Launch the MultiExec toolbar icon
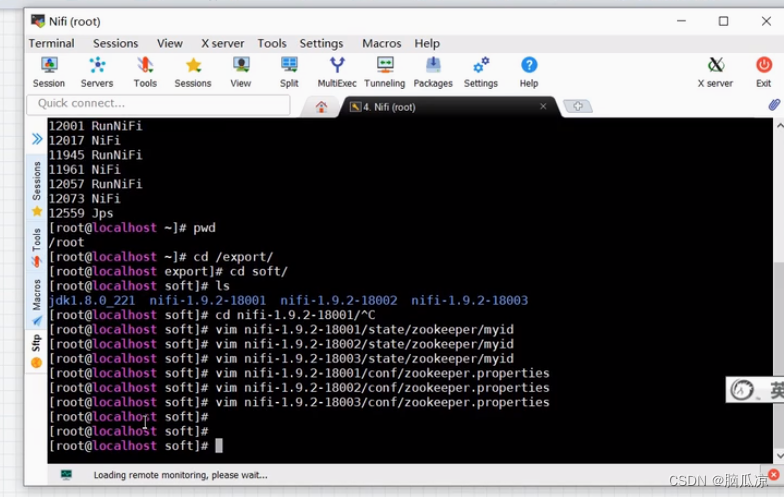The image size is (784, 497). (x=337, y=72)
